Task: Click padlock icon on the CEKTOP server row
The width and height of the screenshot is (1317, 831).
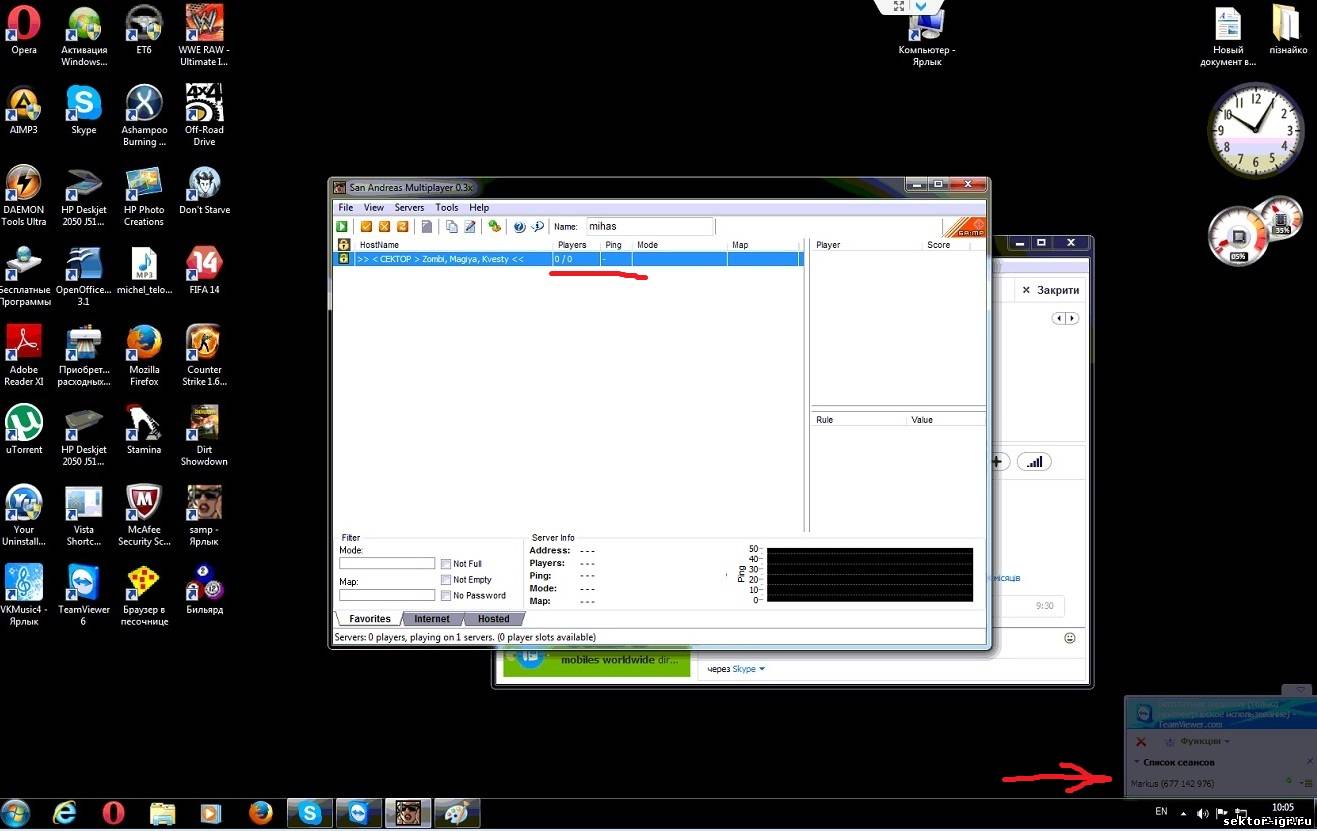Action: click(x=344, y=258)
